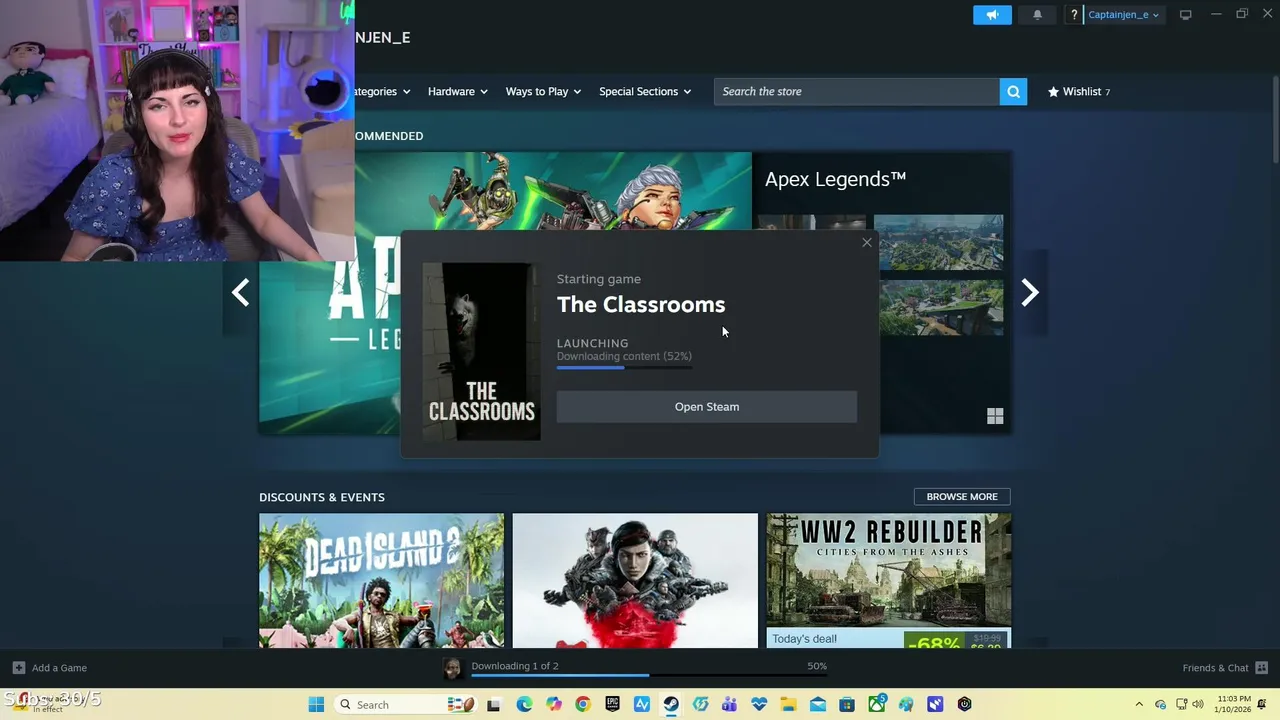Open the volume tray icon
This screenshot has width=1280, height=720.
click(x=1198, y=704)
